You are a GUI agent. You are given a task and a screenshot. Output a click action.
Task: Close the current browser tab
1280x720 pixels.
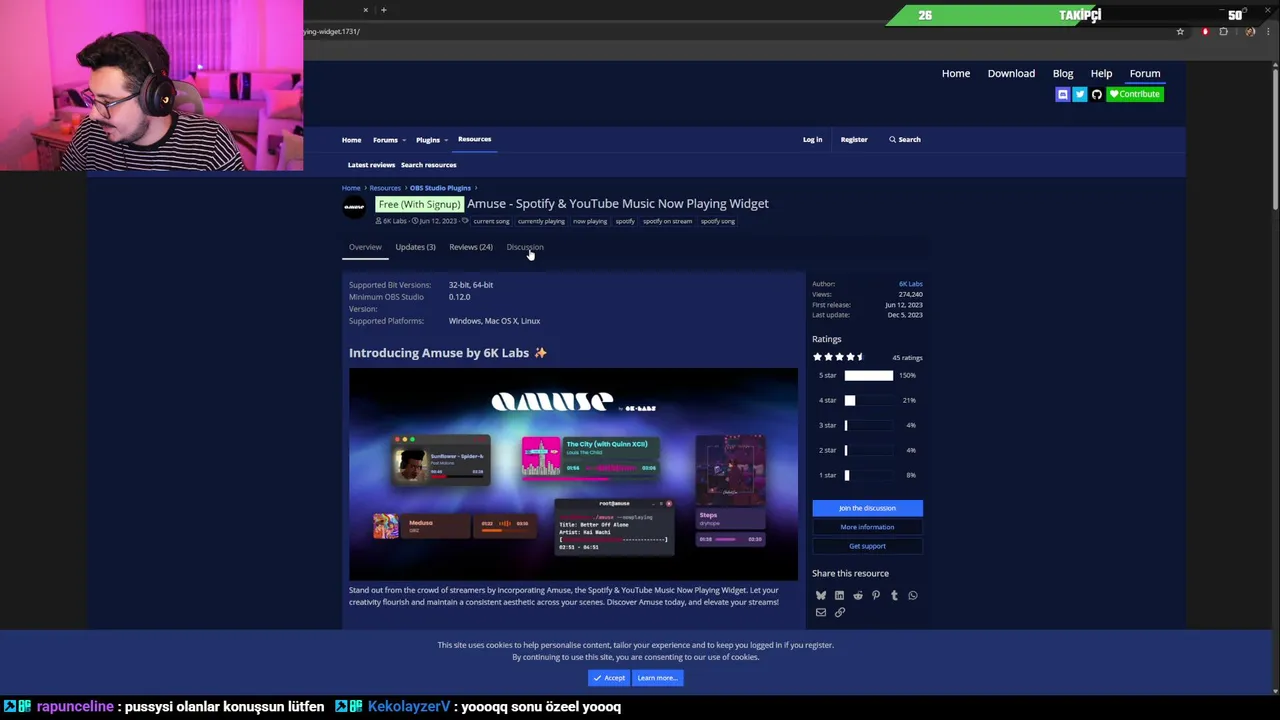point(365,10)
